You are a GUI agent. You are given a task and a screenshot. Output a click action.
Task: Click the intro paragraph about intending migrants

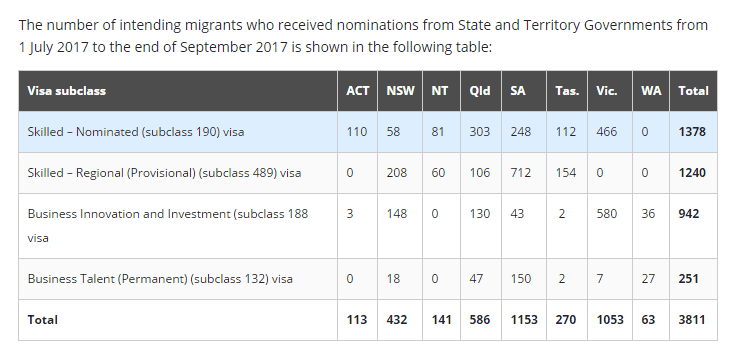(363, 36)
